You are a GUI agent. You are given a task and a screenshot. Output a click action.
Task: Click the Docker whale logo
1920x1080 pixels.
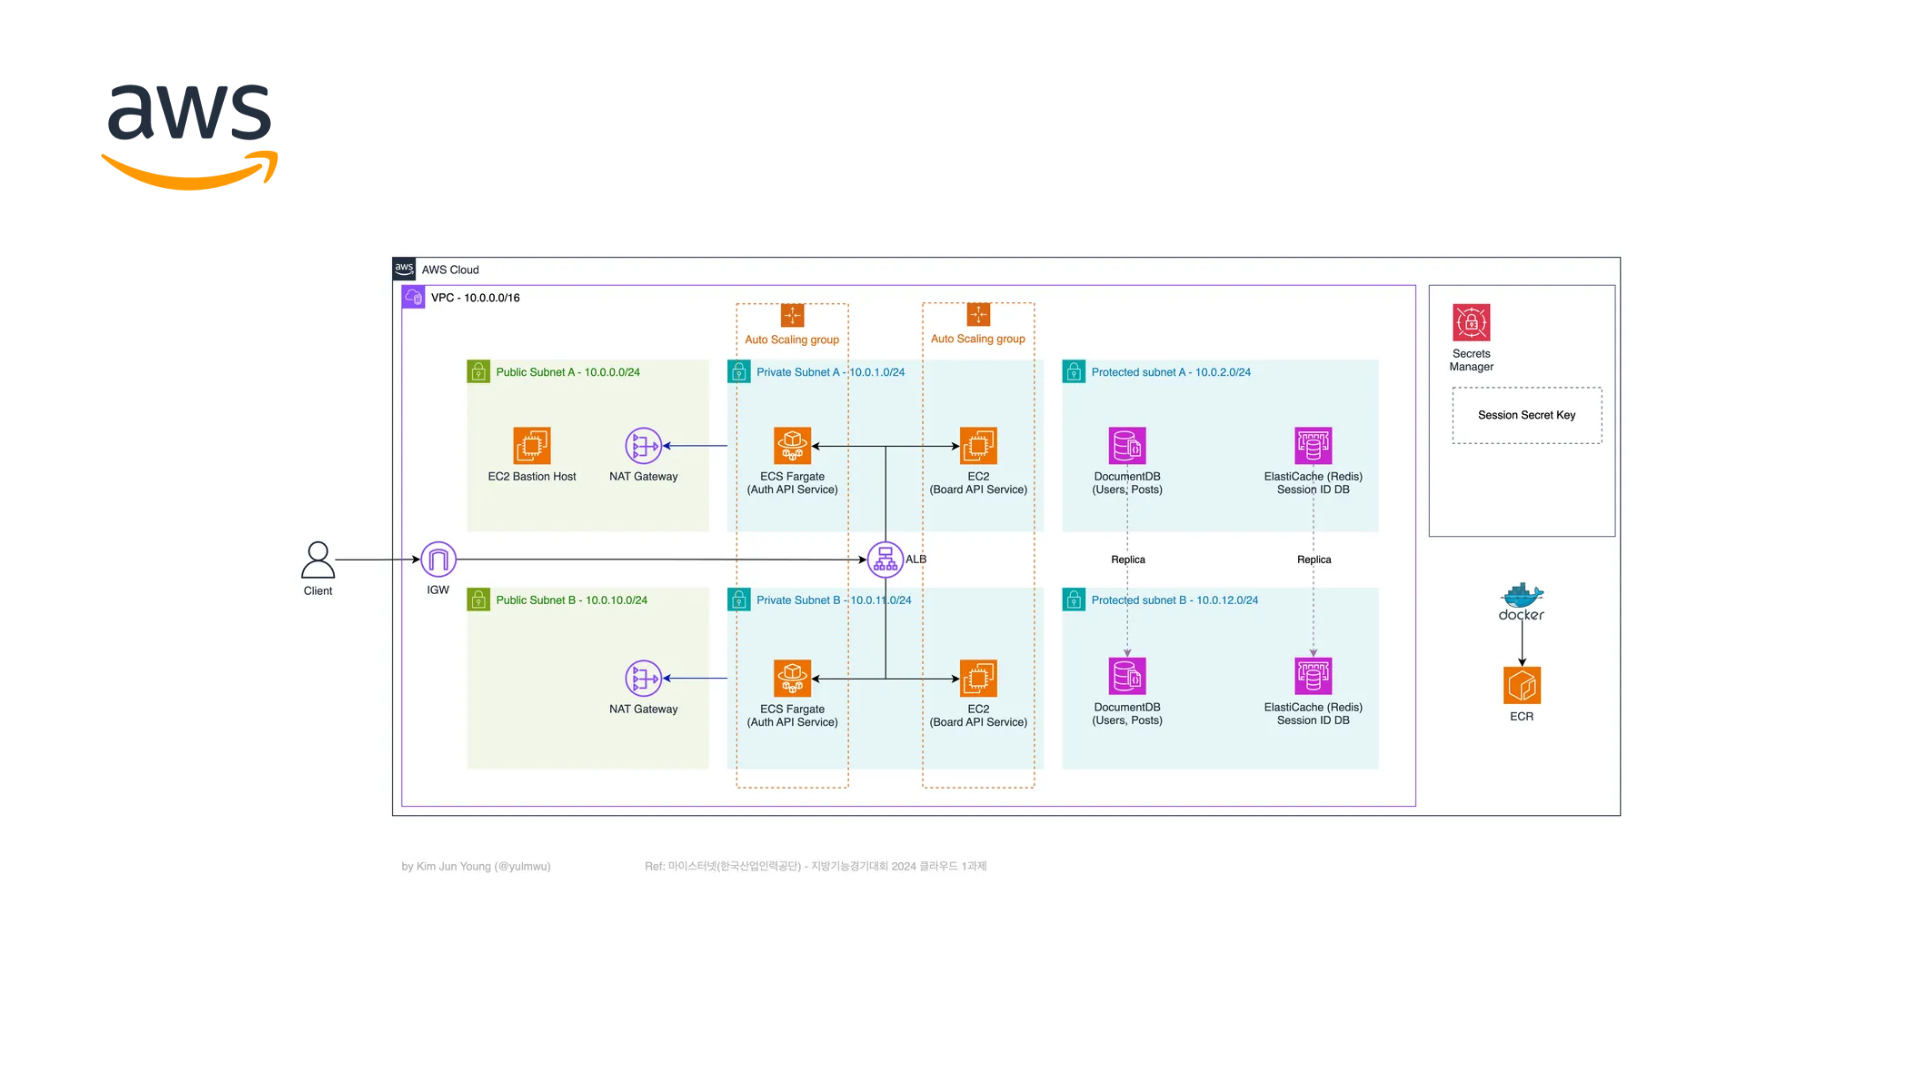click(x=1521, y=597)
